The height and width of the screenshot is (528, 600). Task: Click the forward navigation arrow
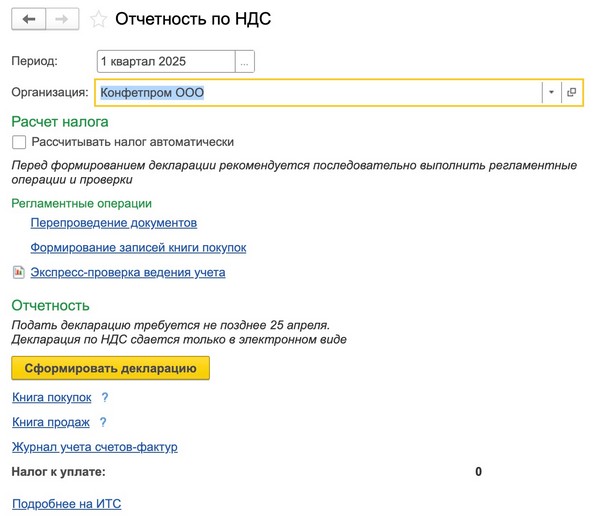(61, 19)
